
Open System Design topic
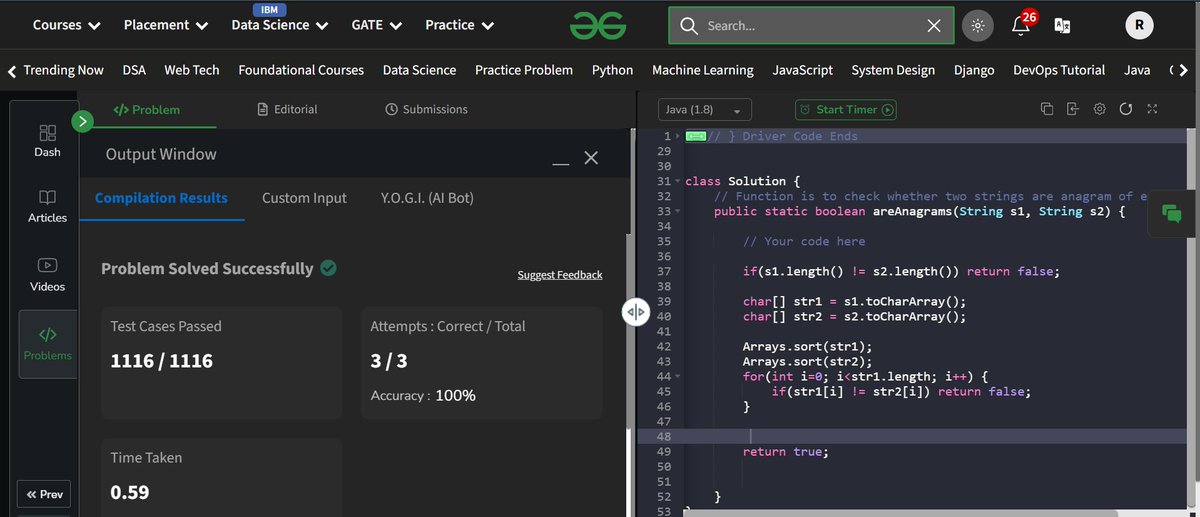coord(893,70)
